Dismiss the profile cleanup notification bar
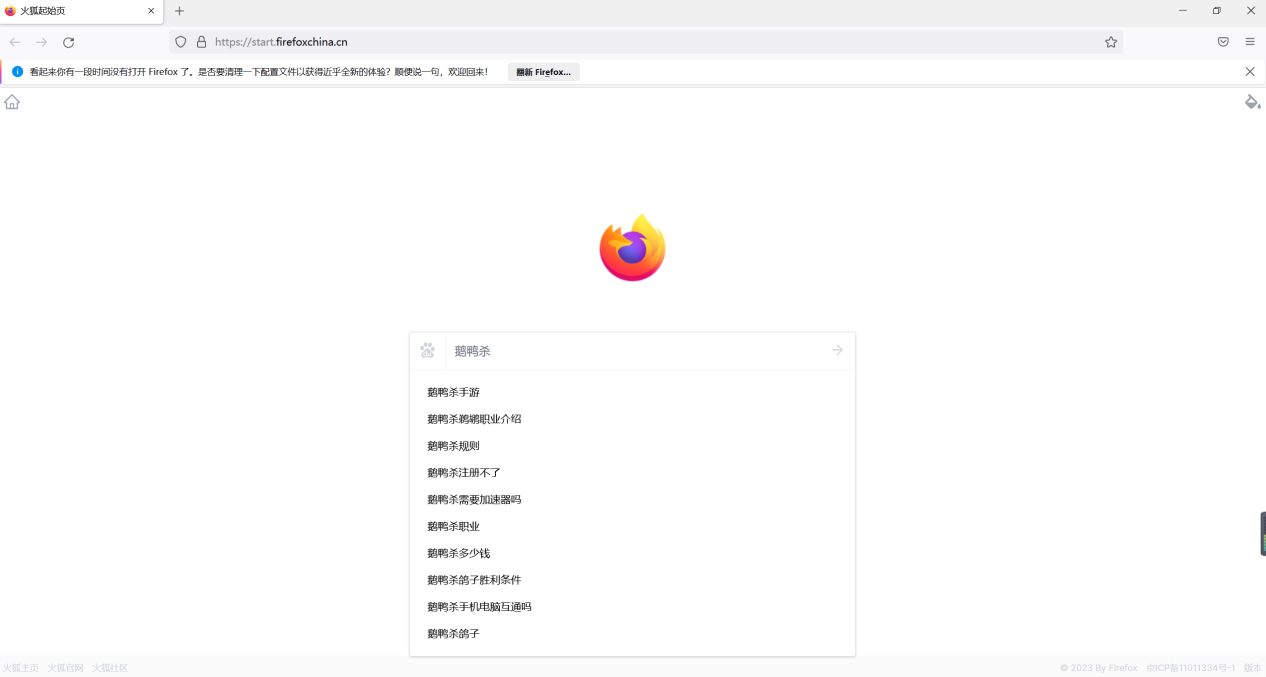This screenshot has width=1266, height=677. (1249, 71)
